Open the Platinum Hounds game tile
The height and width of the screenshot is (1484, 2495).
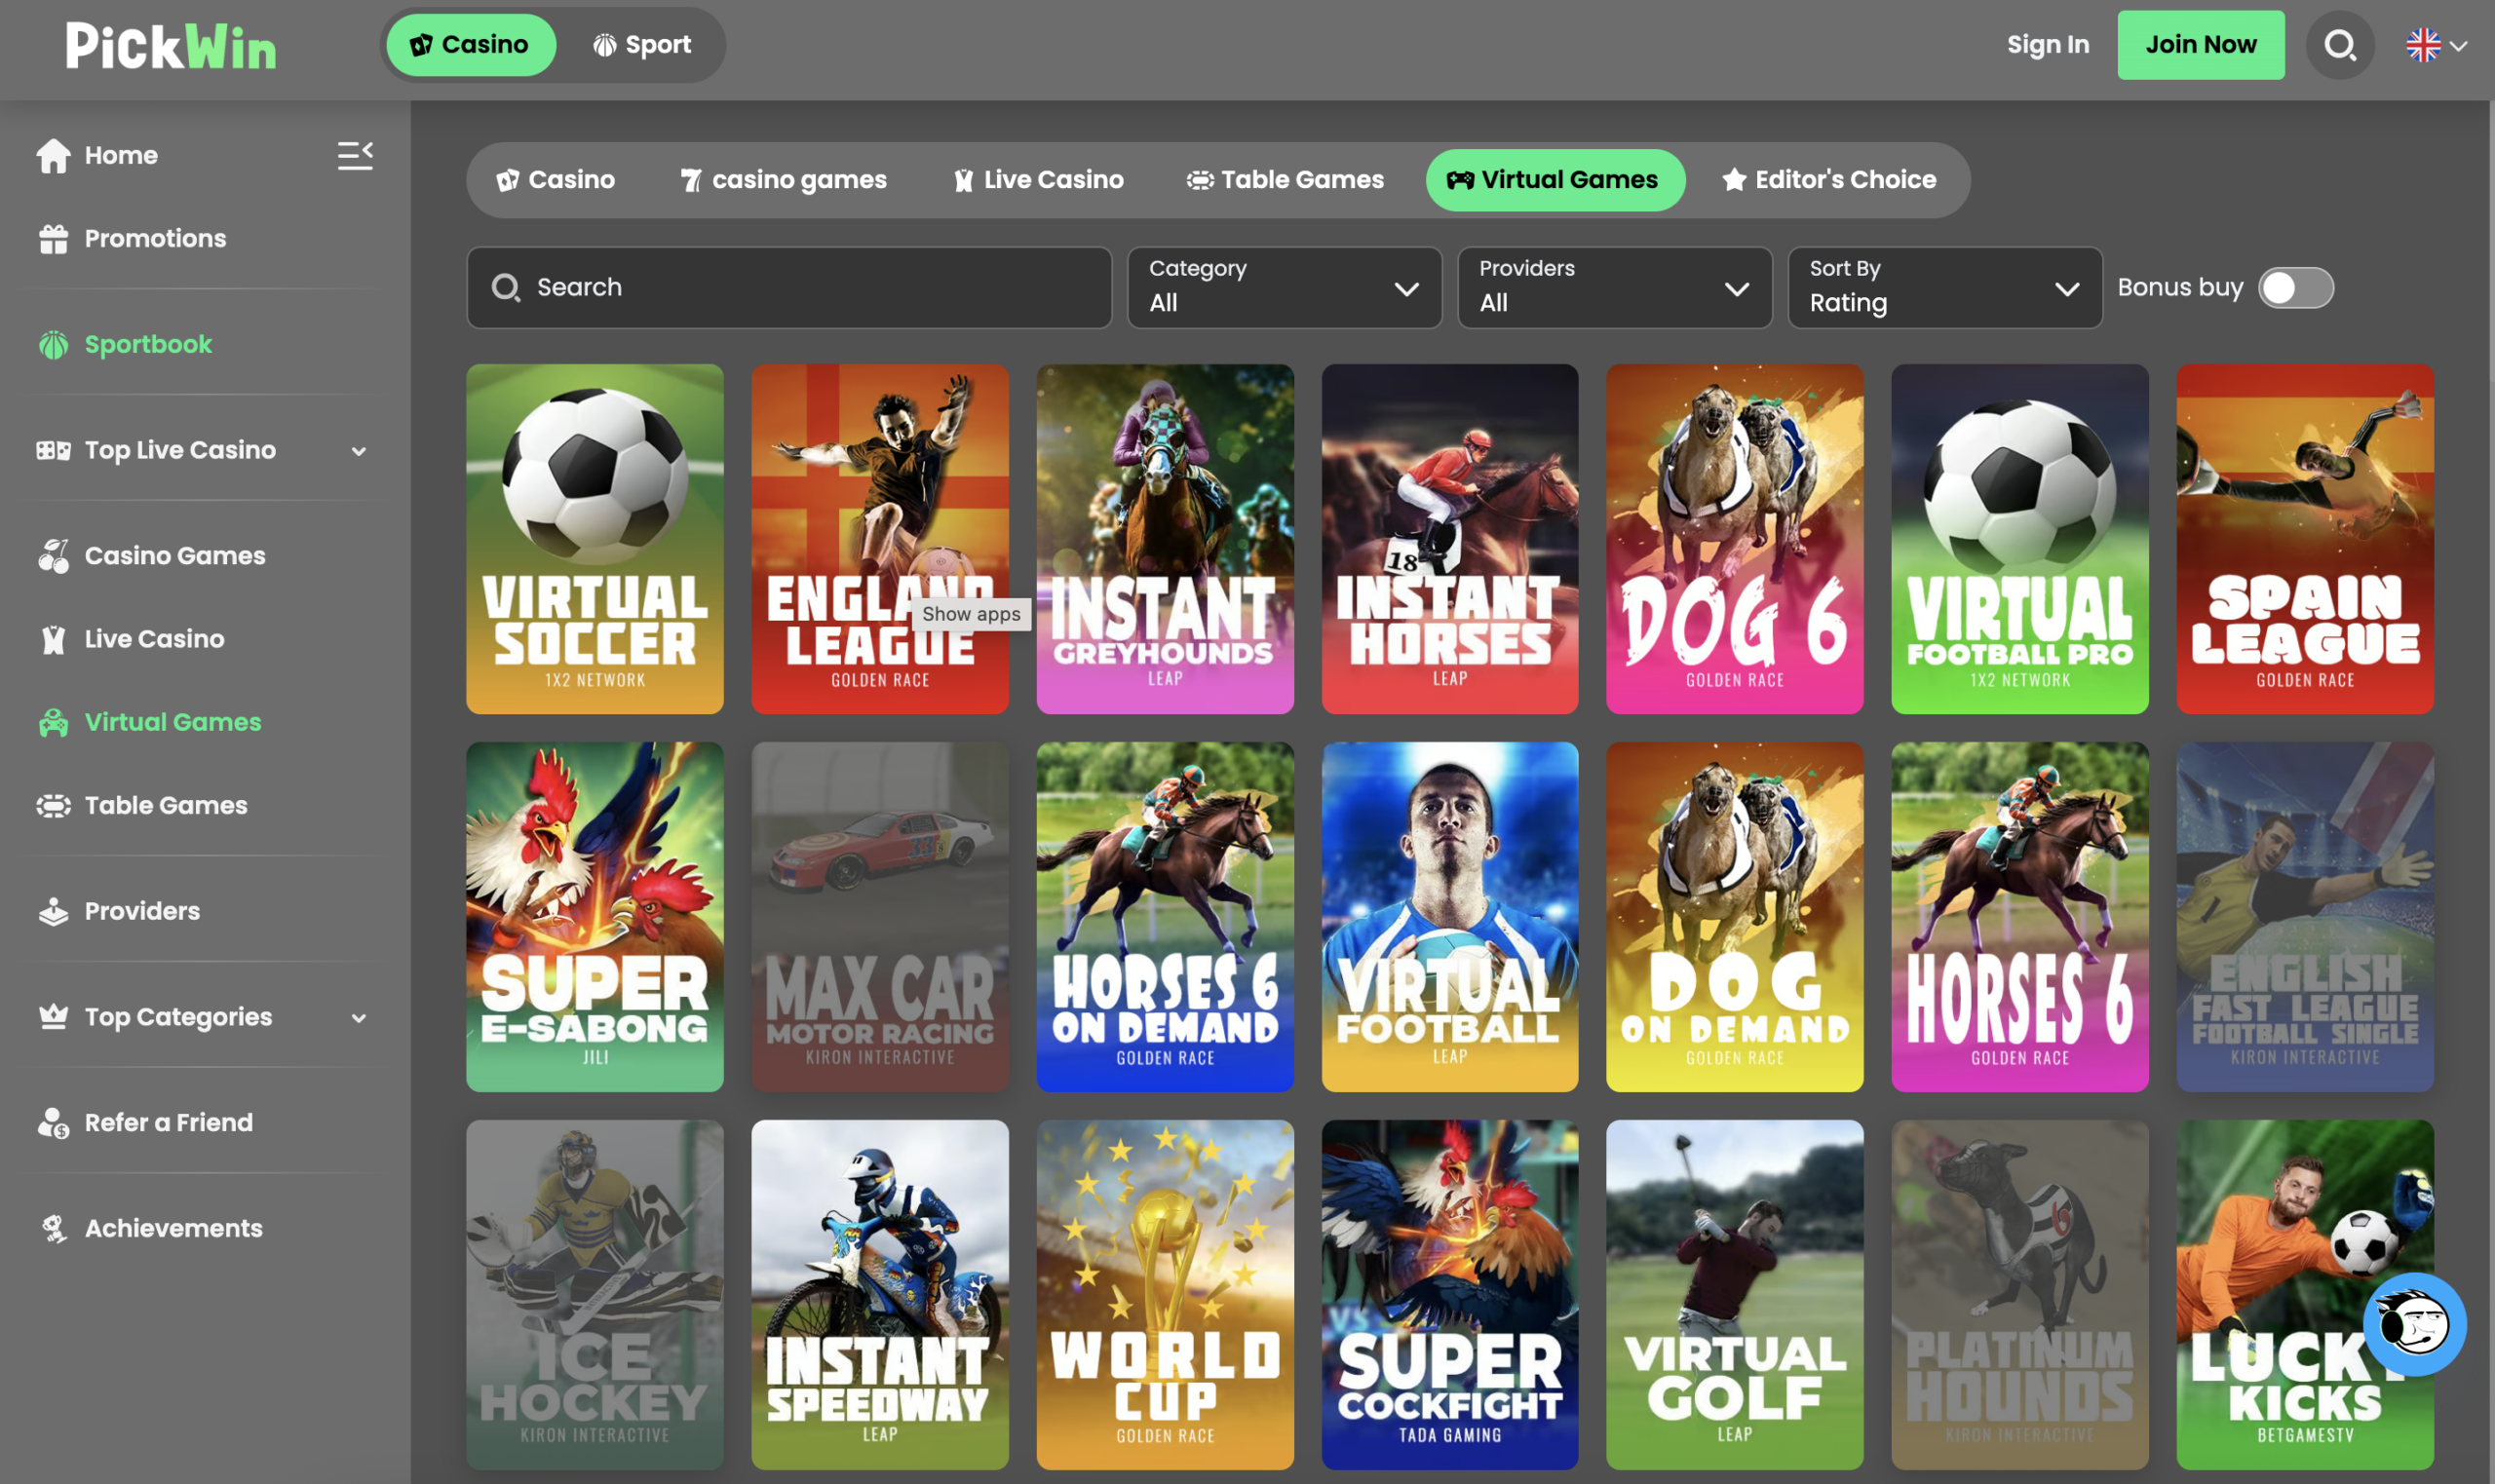coord(2019,1295)
